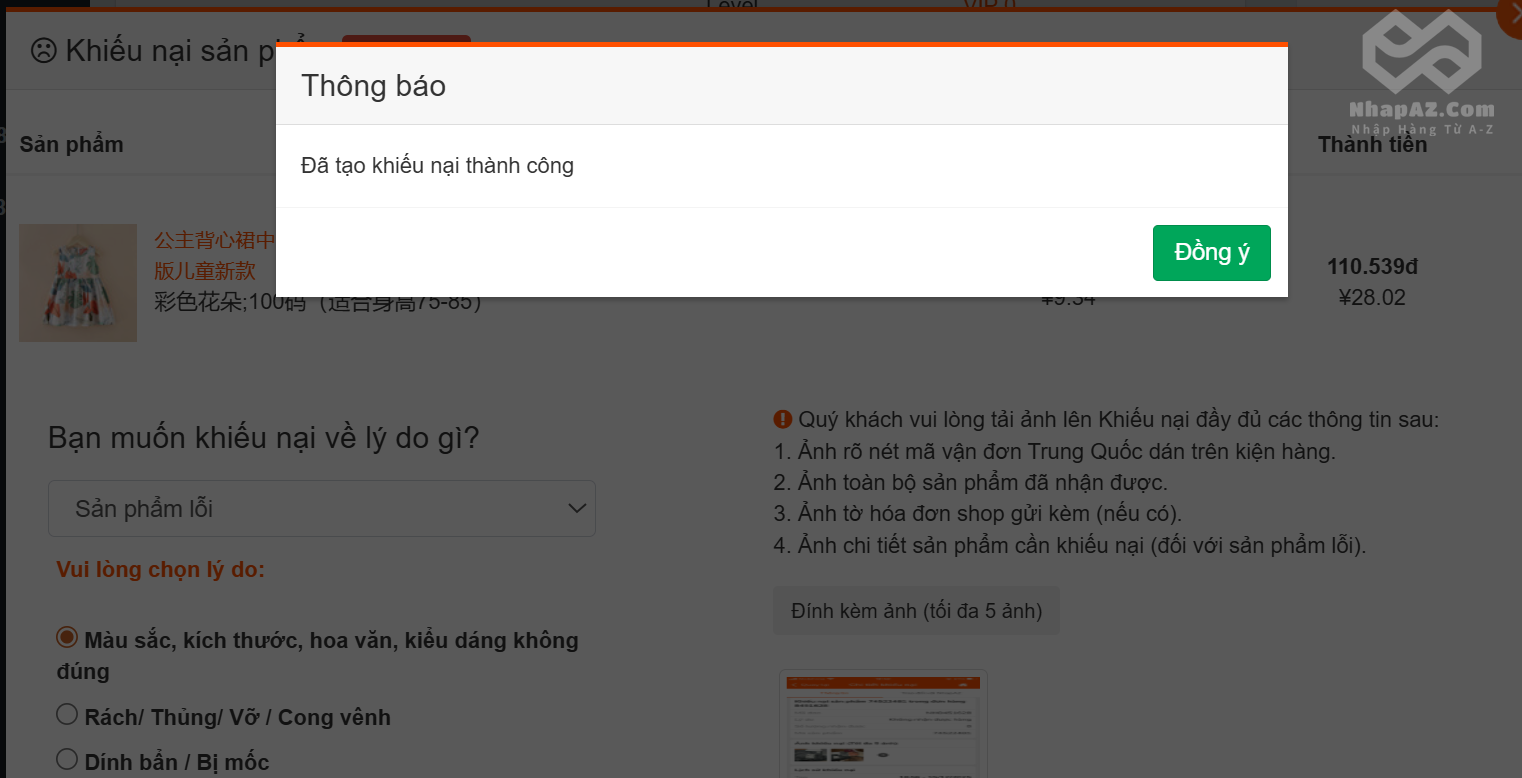Open the uploaded attachment image preview

[883, 724]
